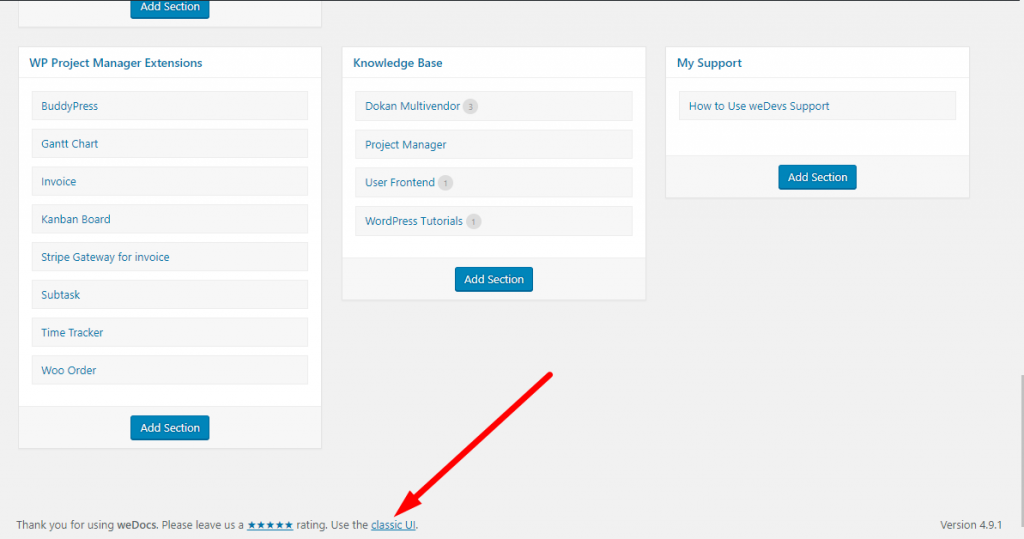
Task: Add Section under My Support
Action: pos(817,177)
